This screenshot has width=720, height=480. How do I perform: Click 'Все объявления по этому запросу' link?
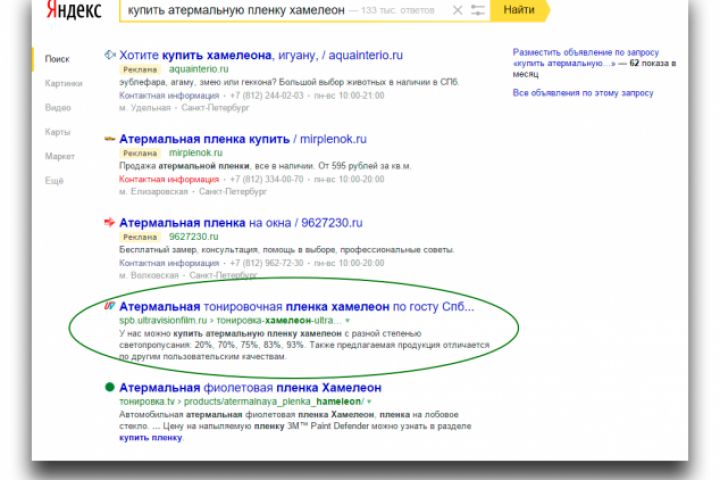pyautogui.click(x=583, y=93)
